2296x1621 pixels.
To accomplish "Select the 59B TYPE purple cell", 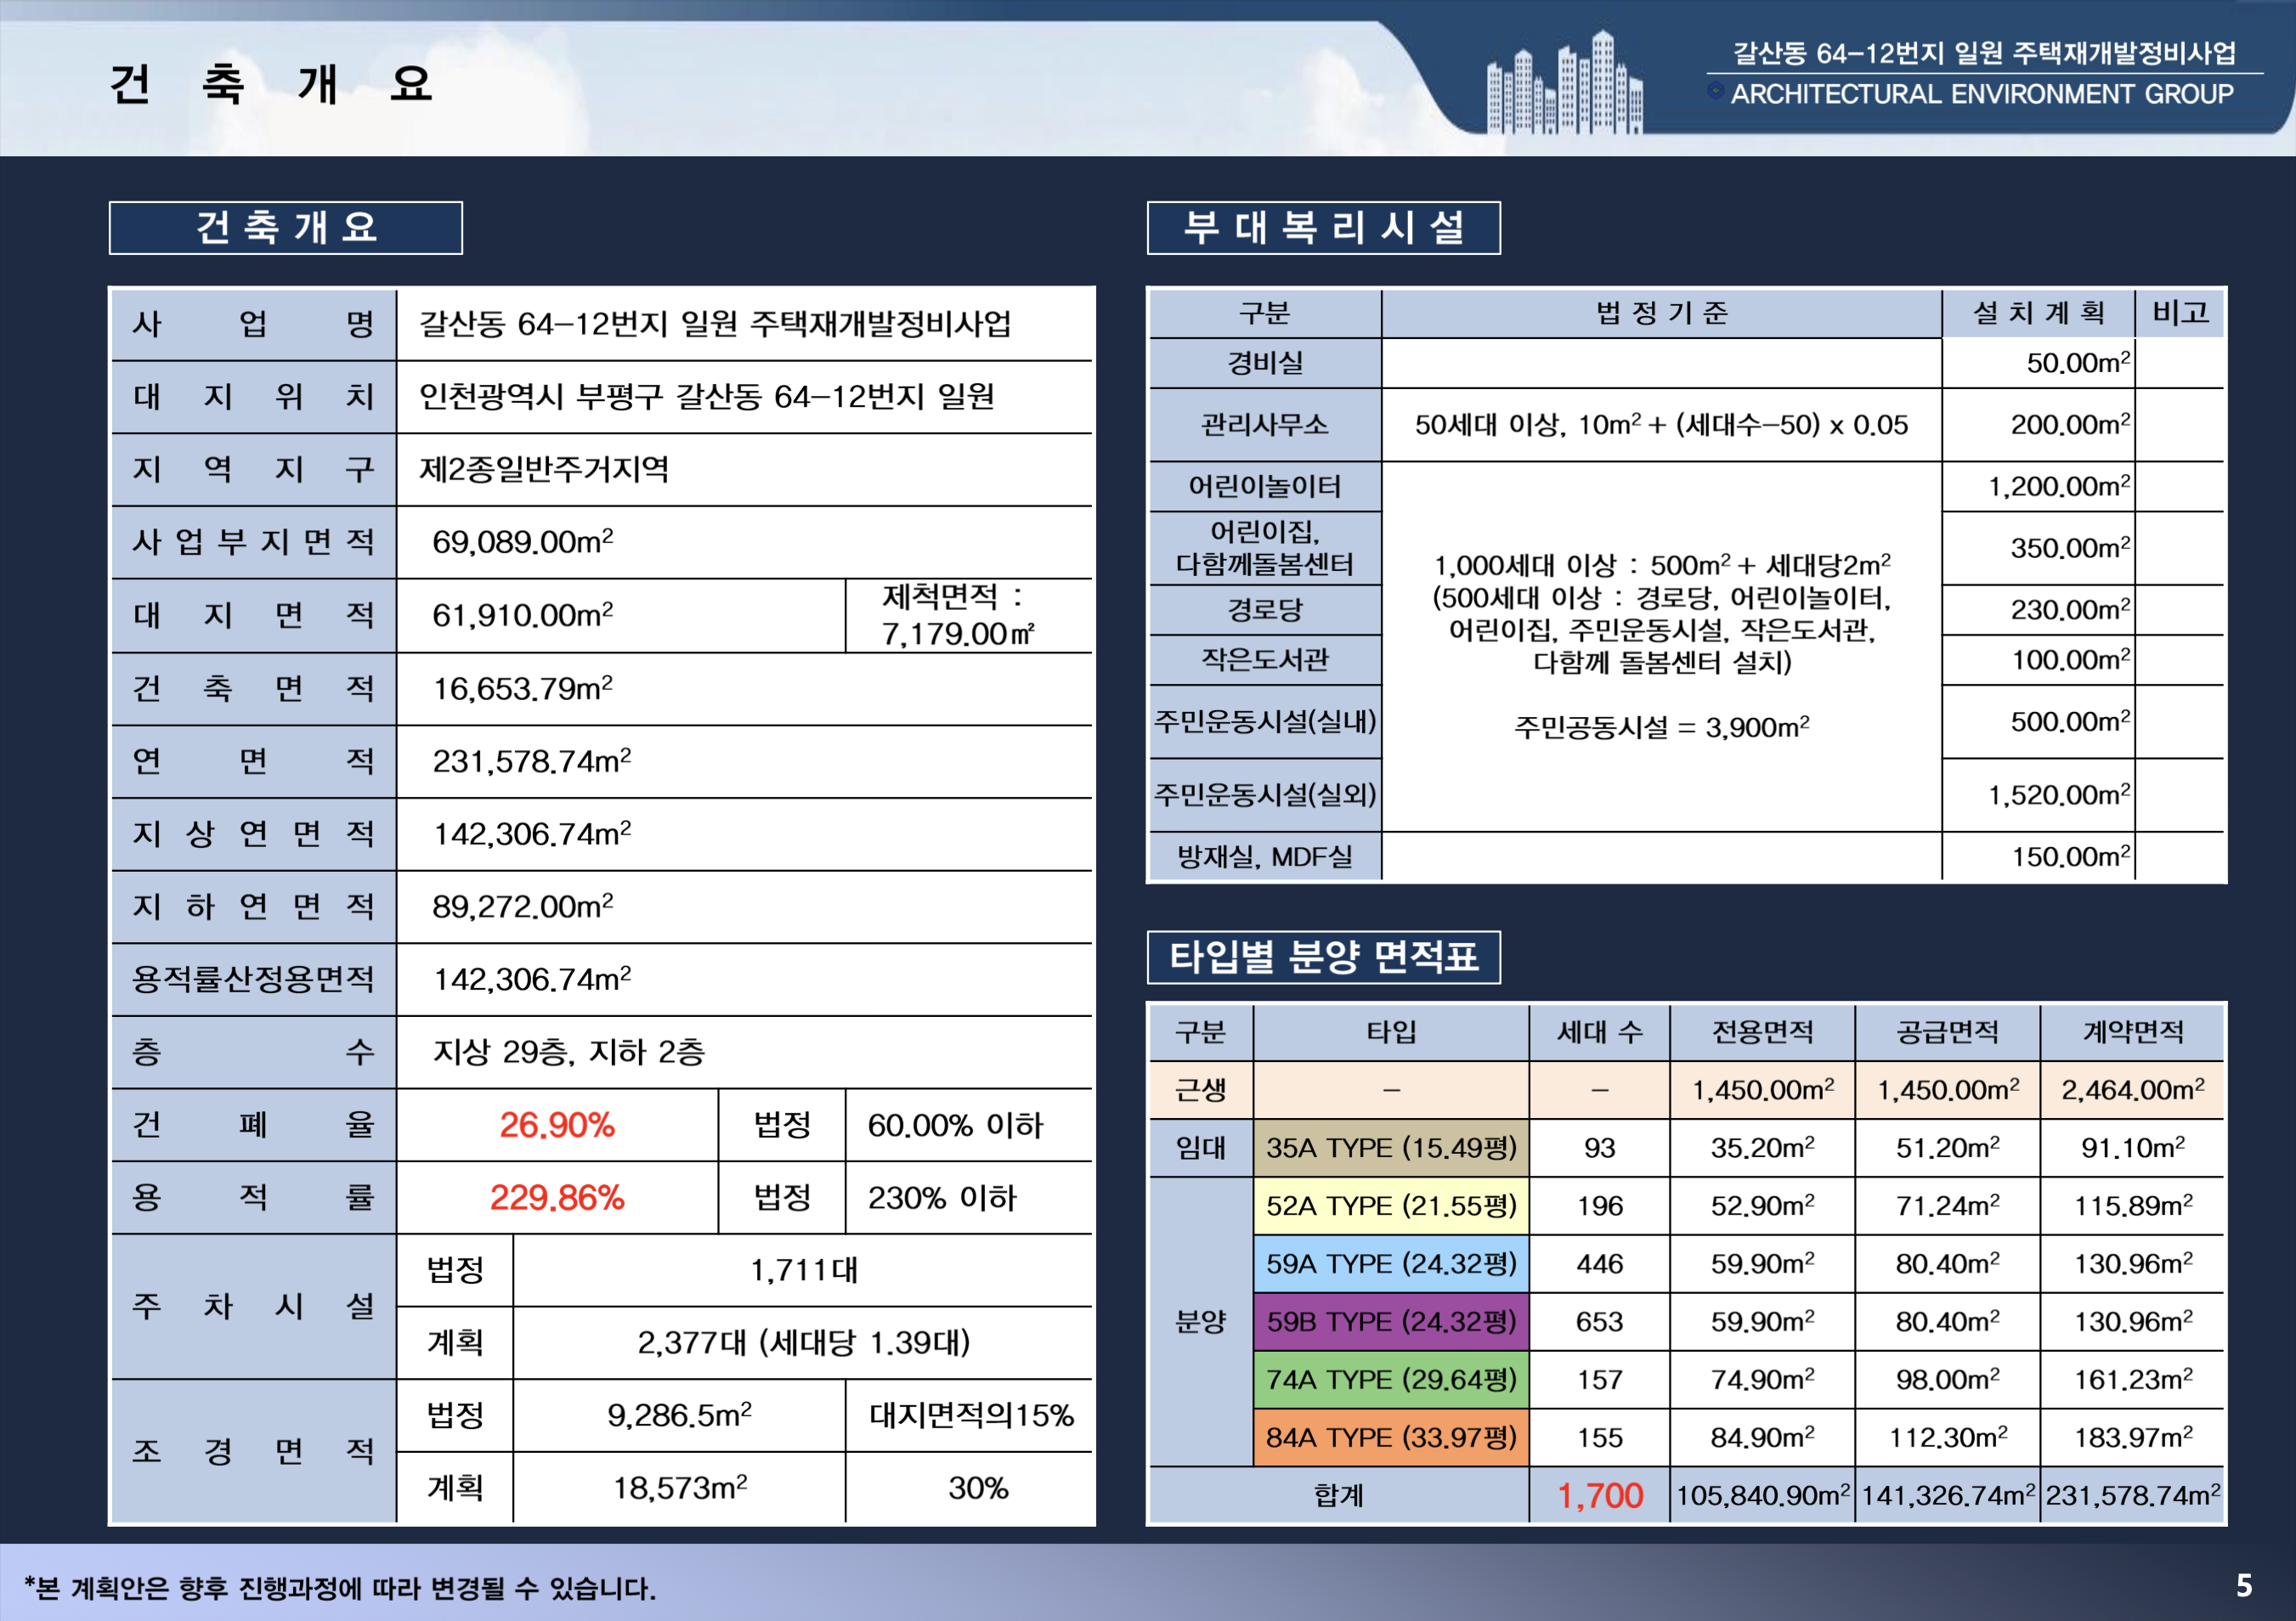I will pos(1390,1322).
